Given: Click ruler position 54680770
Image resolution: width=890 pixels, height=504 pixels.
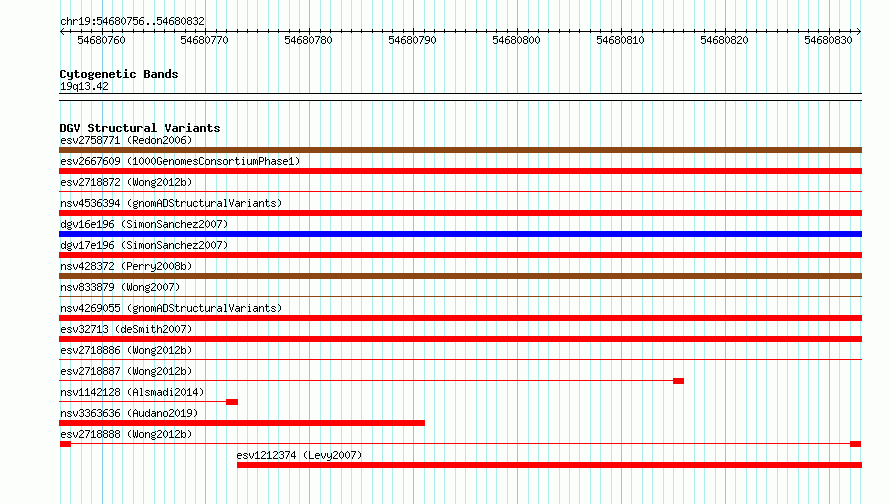Looking at the screenshot, I should pos(204,40).
